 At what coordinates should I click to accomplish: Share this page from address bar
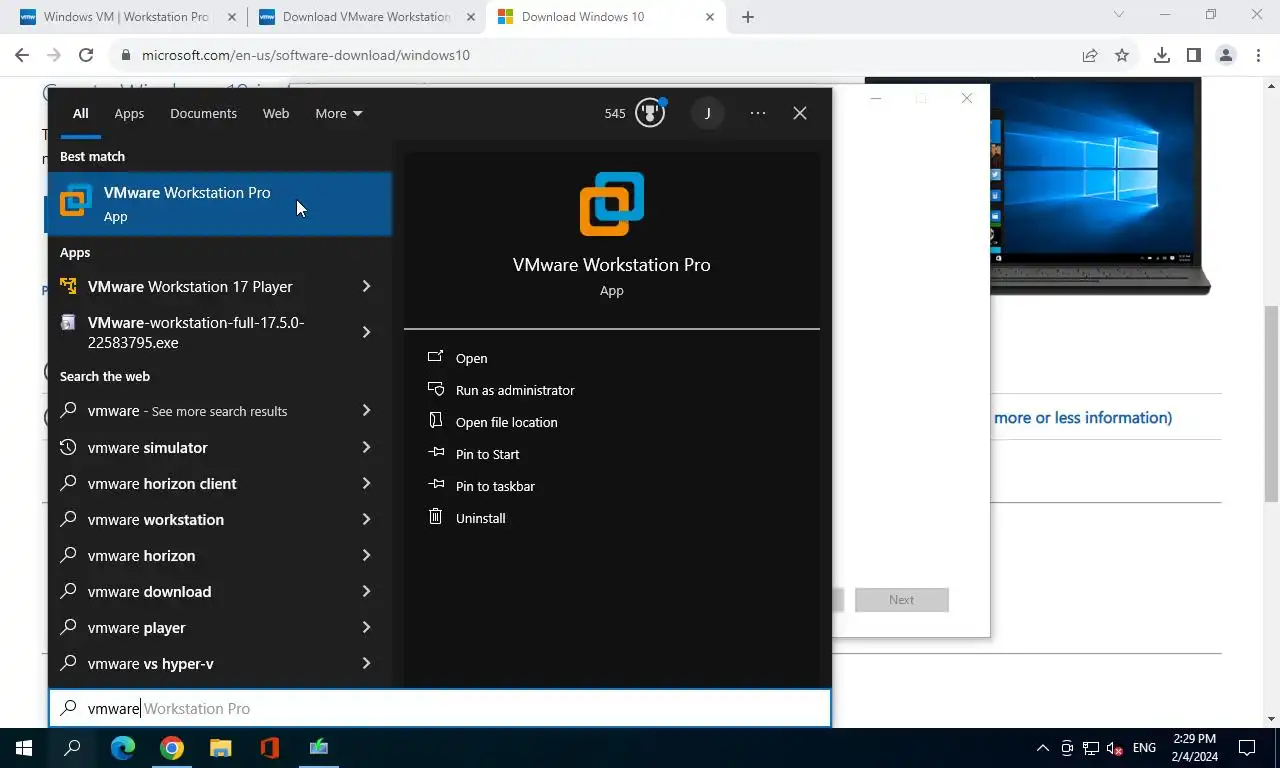coord(1090,55)
